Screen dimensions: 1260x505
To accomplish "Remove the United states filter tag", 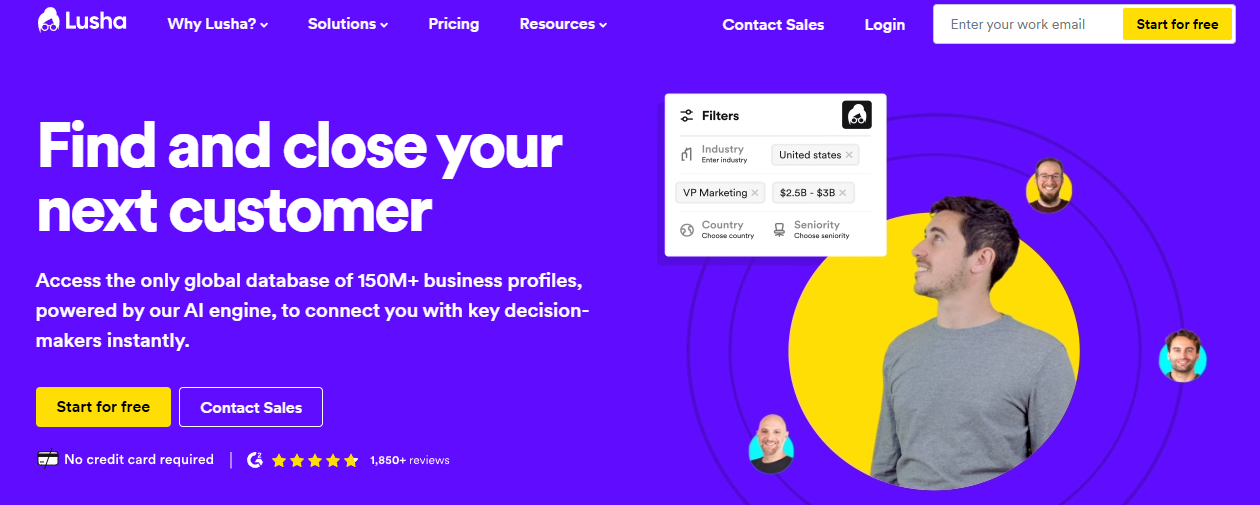I will pyautogui.click(x=849, y=155).
